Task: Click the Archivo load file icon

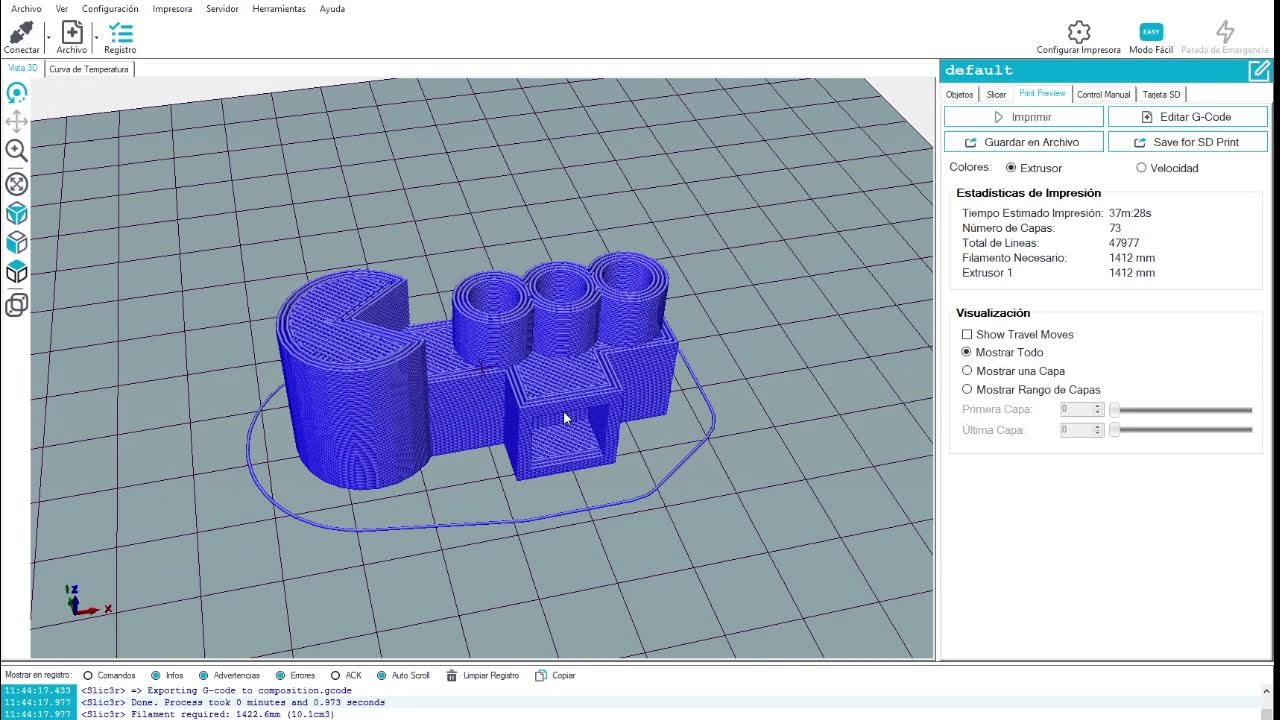Action: [72, 32]
